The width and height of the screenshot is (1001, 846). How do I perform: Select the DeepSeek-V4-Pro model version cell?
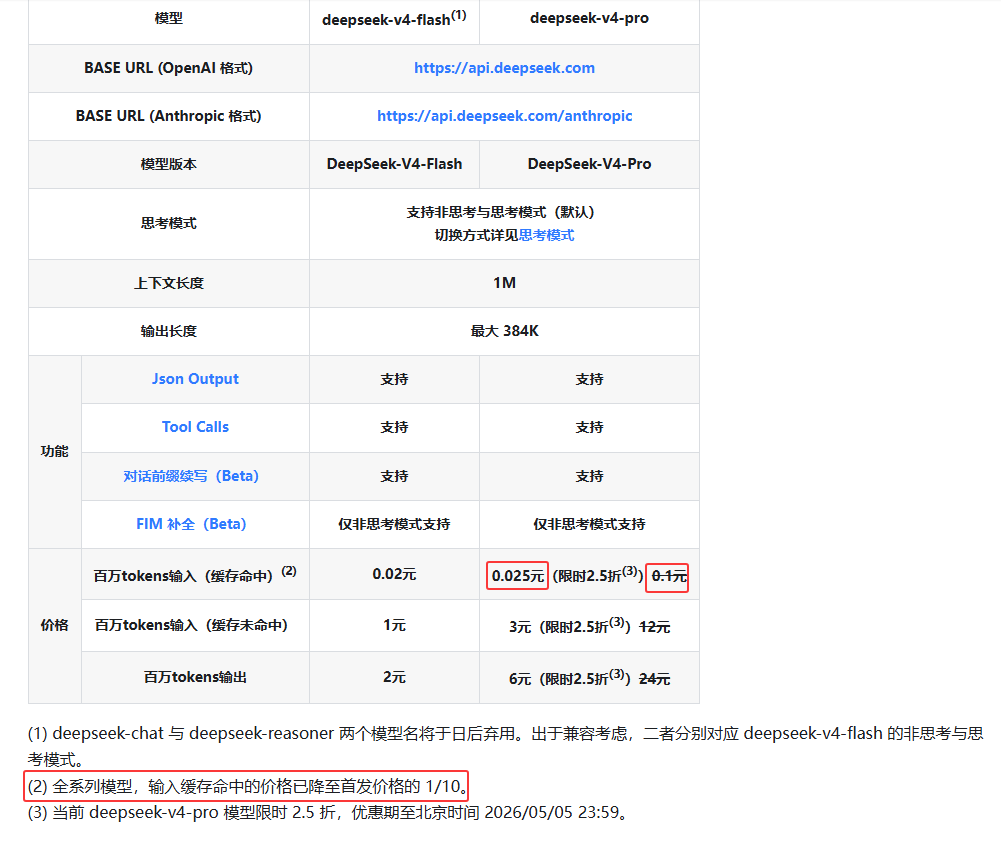pos(589,164)
